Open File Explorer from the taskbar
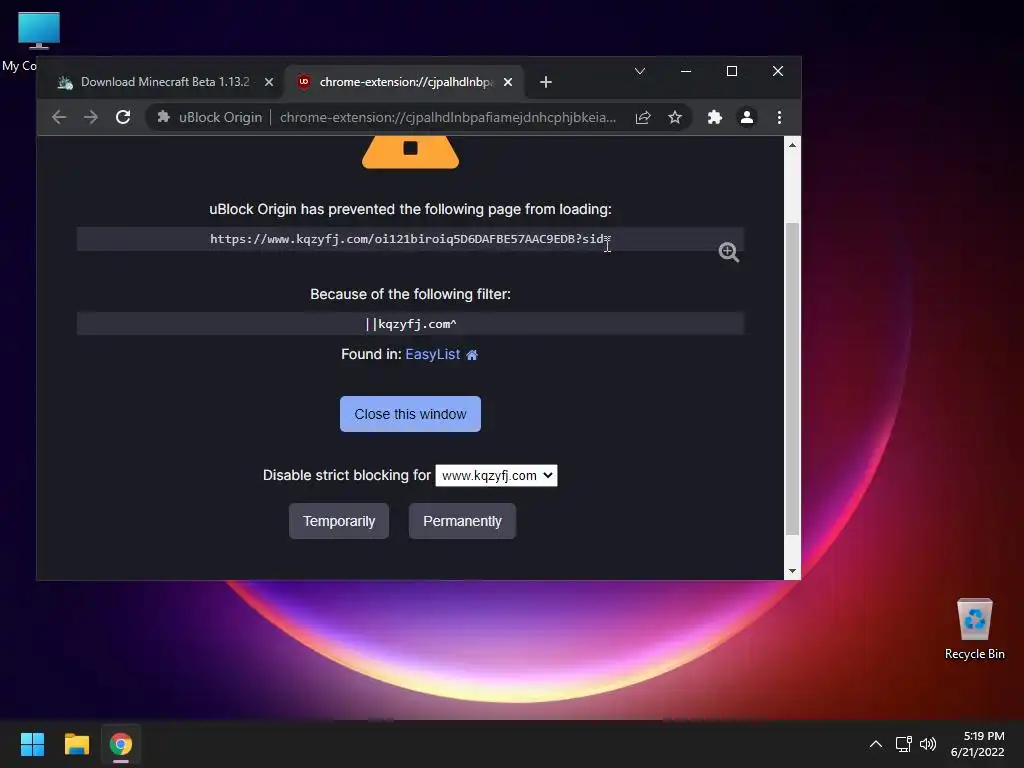 76,744
